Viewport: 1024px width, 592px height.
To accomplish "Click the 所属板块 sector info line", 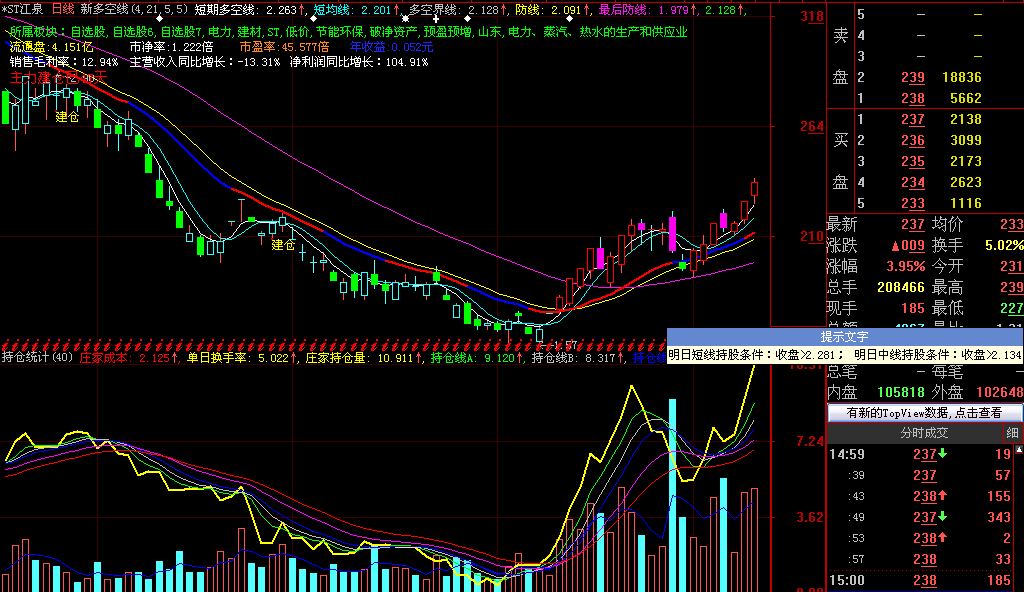I will [348, 32].
